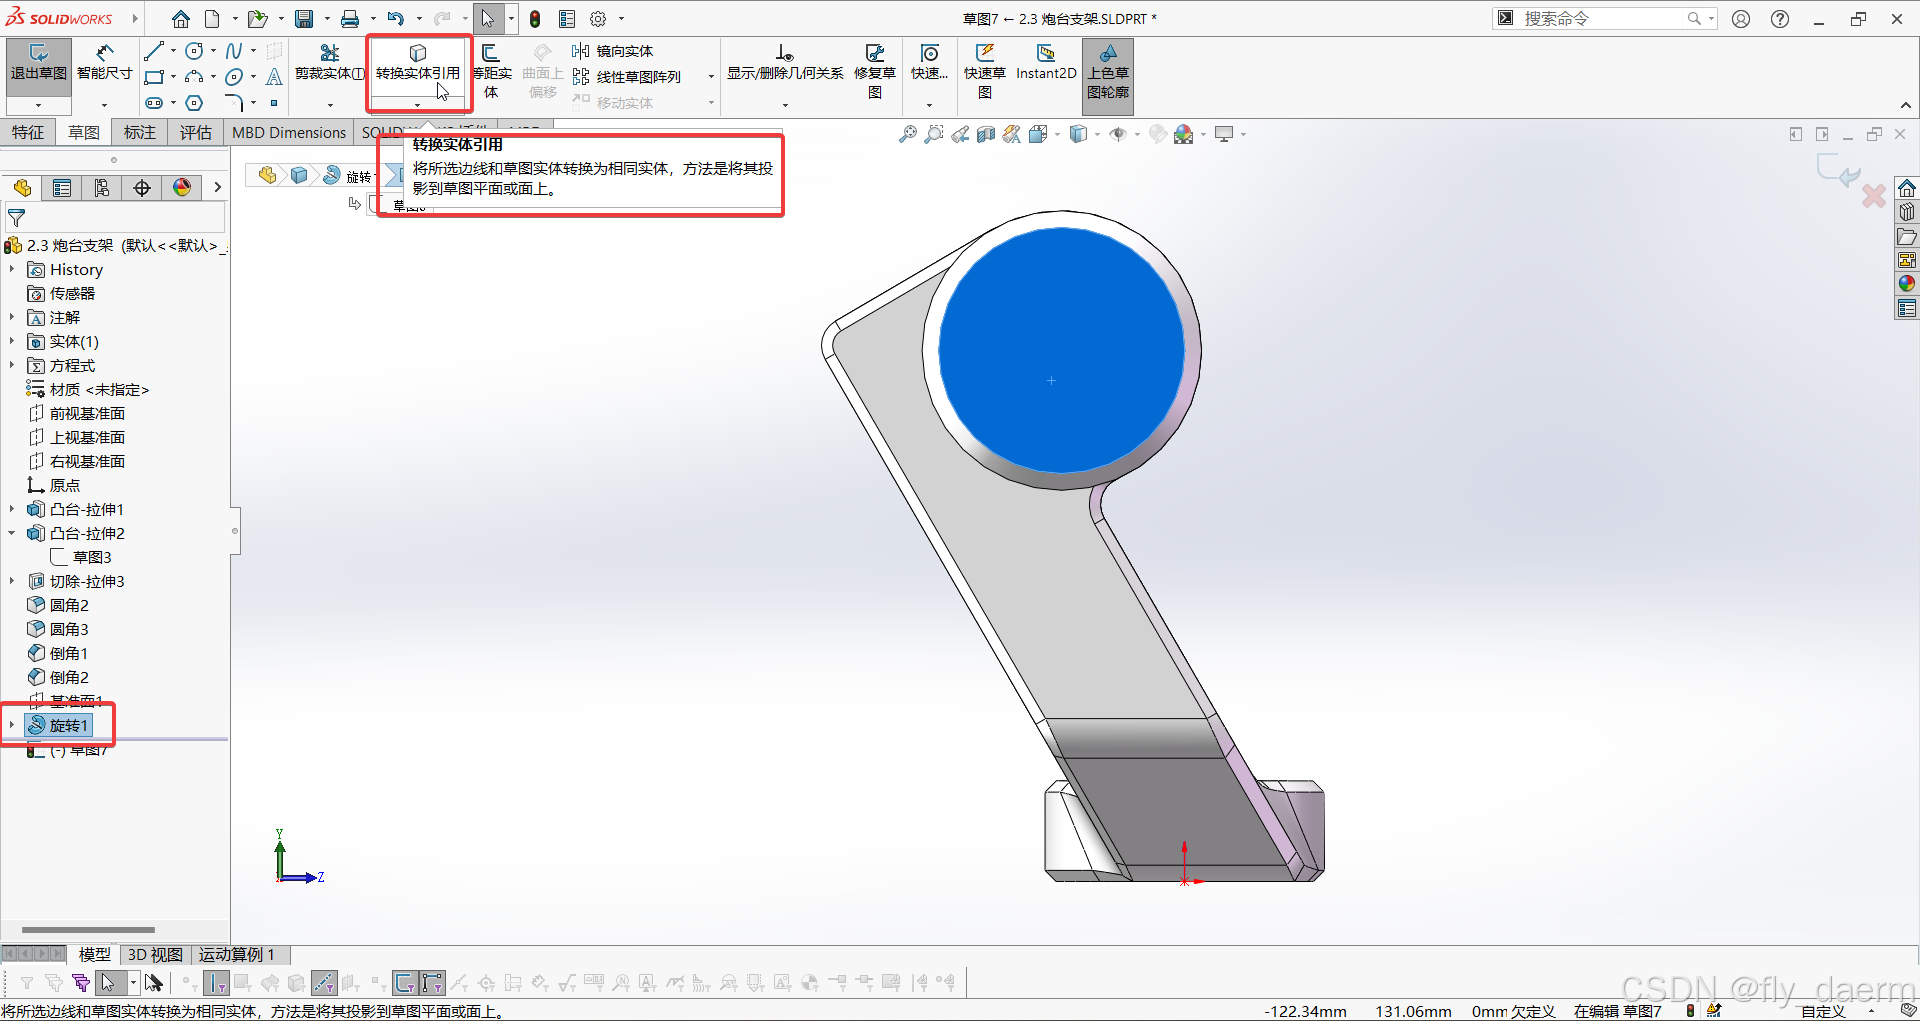1920x1021 pixels.
Task: Switch to the 标注 markup ribbon tab
Action: click(140, 132)
